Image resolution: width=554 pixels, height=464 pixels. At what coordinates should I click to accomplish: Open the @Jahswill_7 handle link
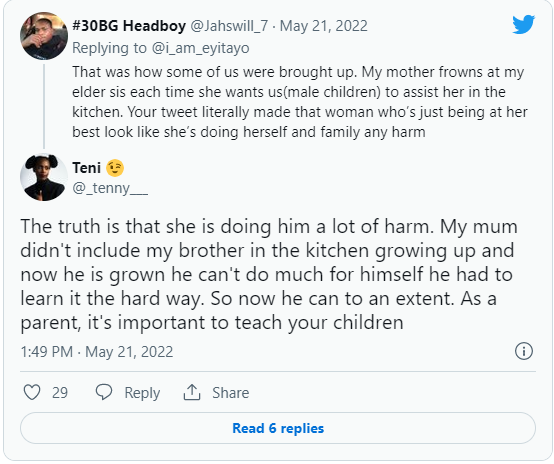(229, 26)
